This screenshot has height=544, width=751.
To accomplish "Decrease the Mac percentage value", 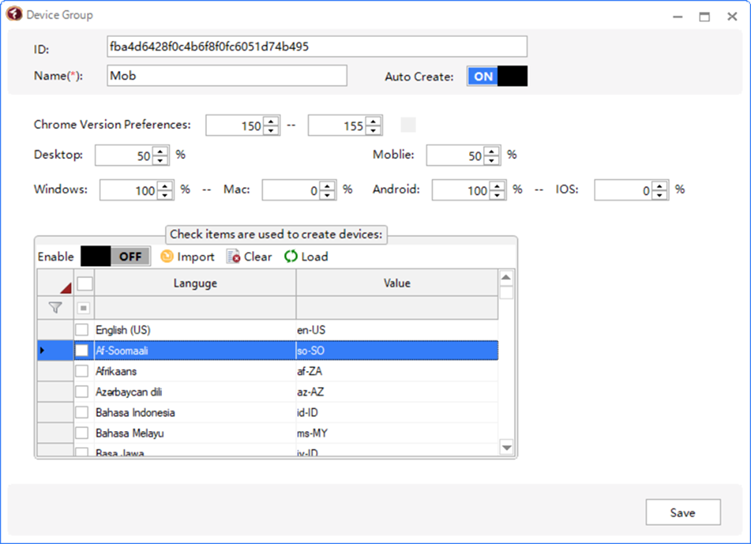I will [327, 195].
